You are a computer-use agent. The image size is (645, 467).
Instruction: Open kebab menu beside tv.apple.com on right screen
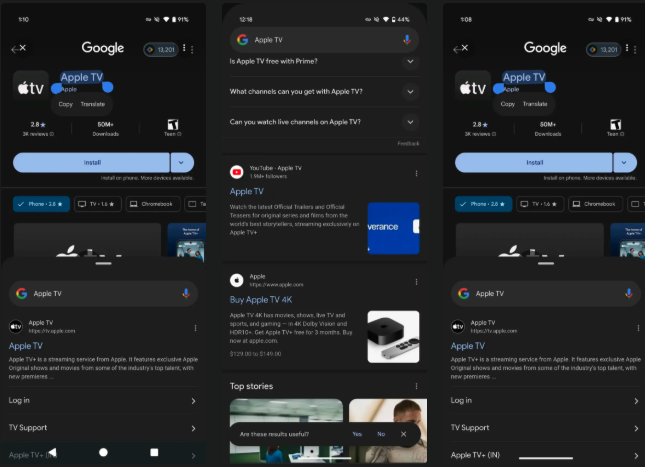pos(638,328)
